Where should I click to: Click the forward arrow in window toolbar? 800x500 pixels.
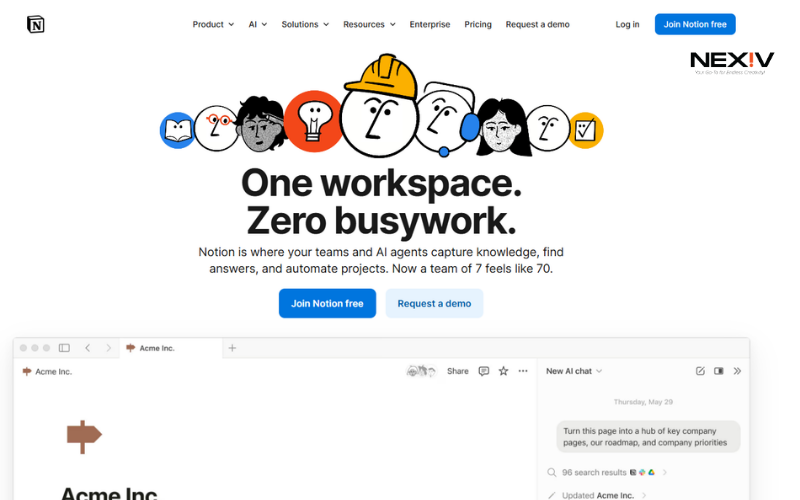click(108, 348)
